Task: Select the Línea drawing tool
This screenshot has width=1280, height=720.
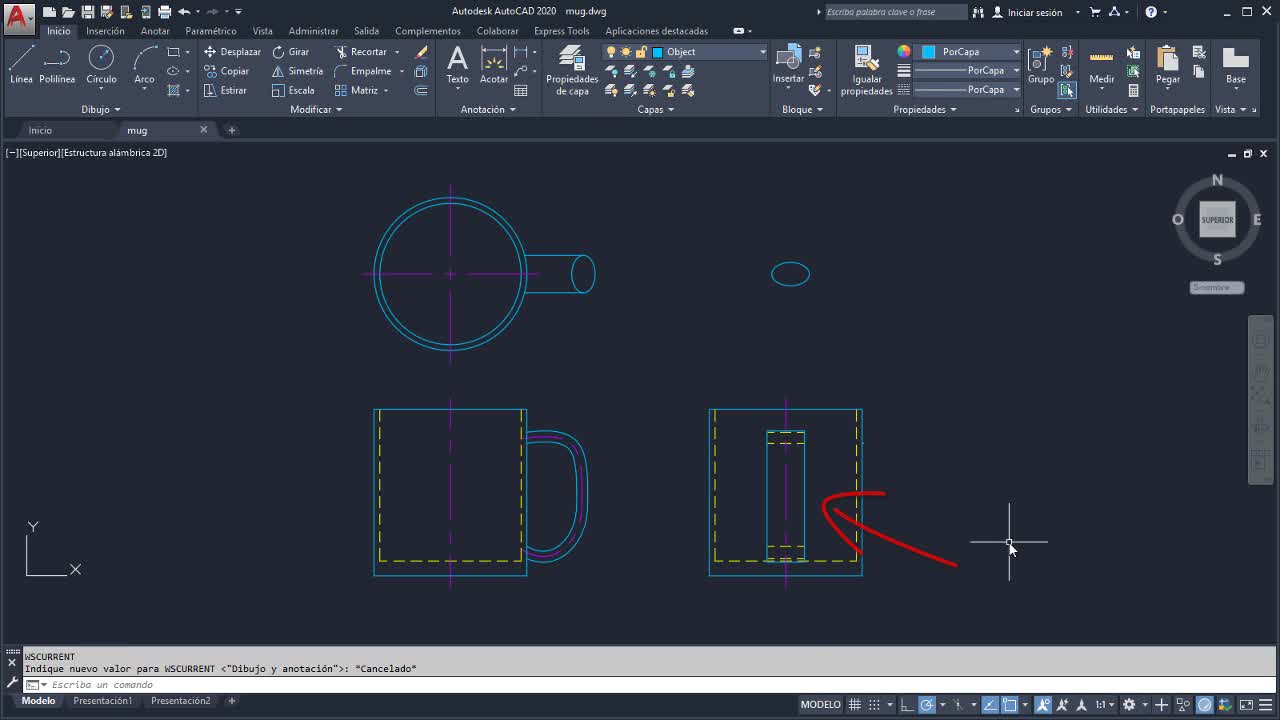Action: tap(21, 63)
